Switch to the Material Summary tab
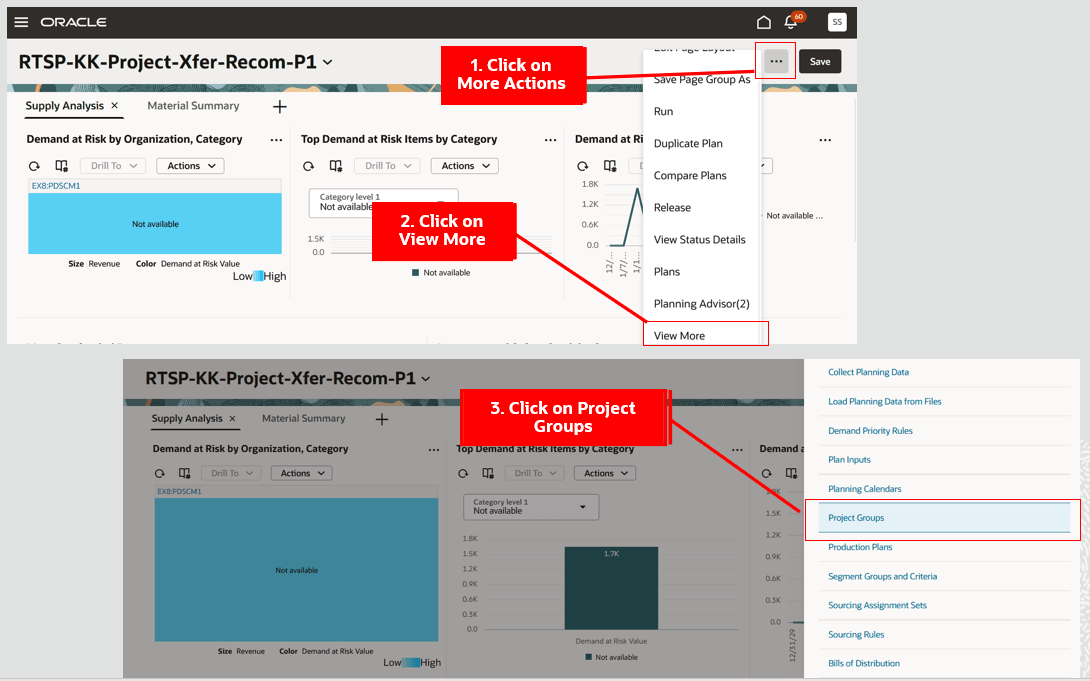The width and height of the screenshot is (1090, 681). [193, 106]
